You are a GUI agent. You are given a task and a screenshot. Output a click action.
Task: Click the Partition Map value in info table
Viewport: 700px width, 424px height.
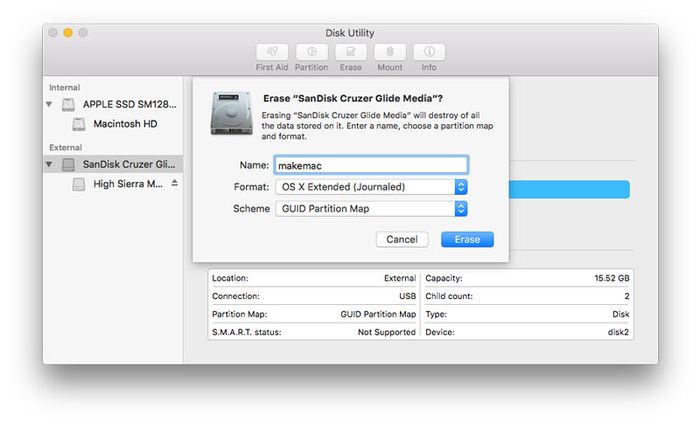(378, 314)
